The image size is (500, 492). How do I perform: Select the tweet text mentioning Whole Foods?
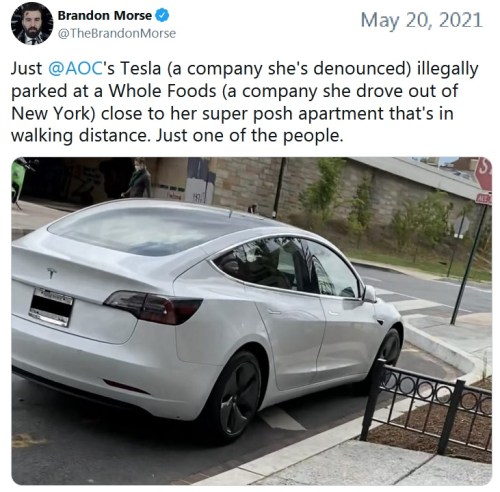click(x=245, y=102)
